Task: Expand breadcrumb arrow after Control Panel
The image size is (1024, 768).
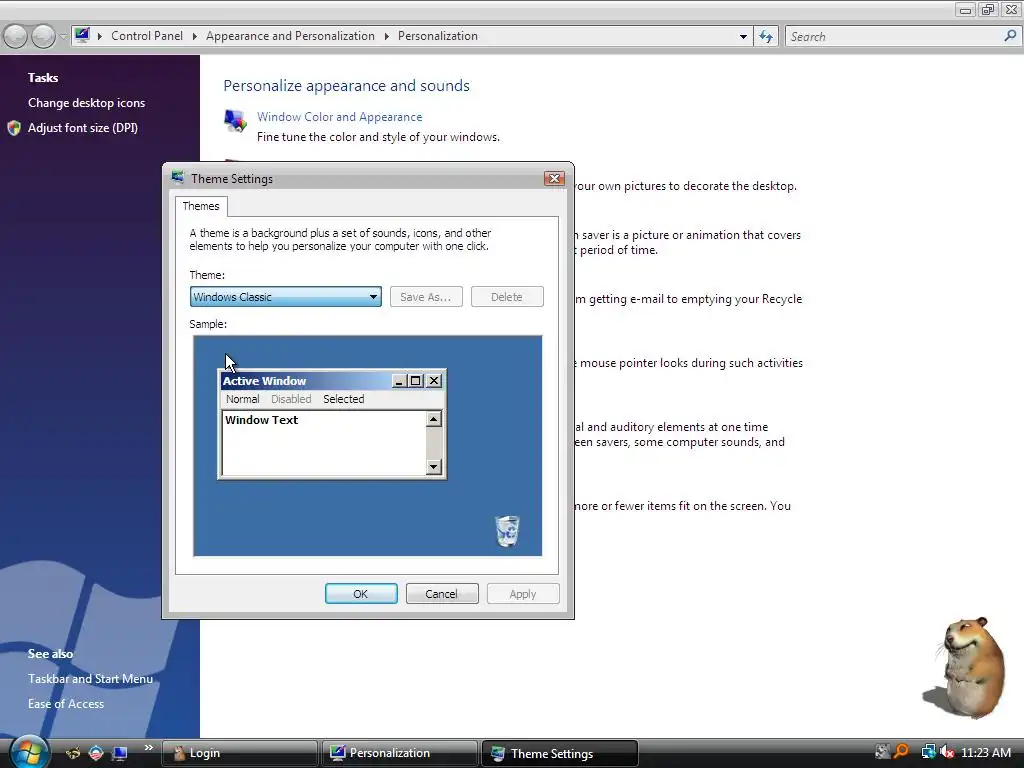Action: [195, 37]
